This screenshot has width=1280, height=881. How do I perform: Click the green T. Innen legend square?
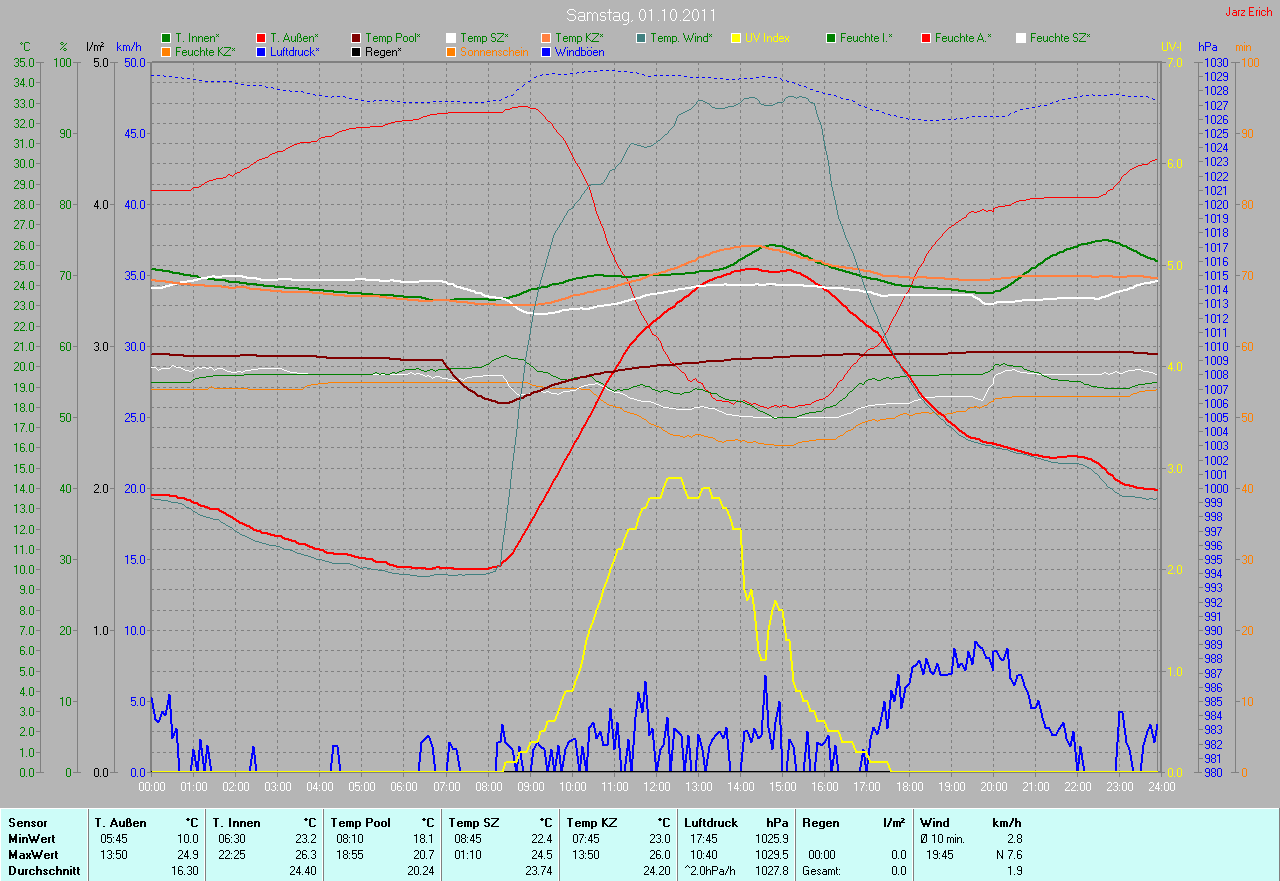[166, 38]
